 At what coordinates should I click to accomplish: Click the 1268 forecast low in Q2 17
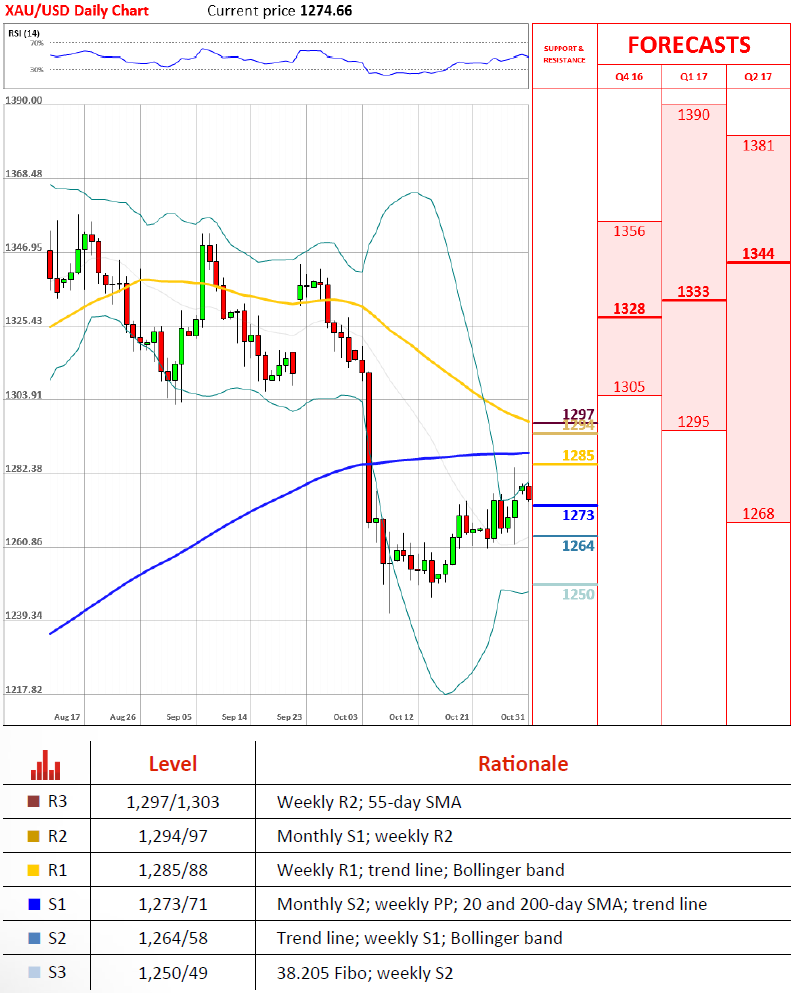[758, 514]
